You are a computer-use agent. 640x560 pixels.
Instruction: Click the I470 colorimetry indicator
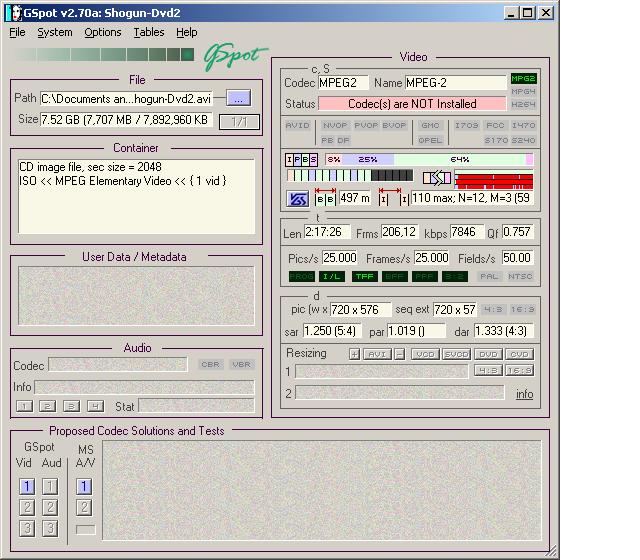coord(523,125)
